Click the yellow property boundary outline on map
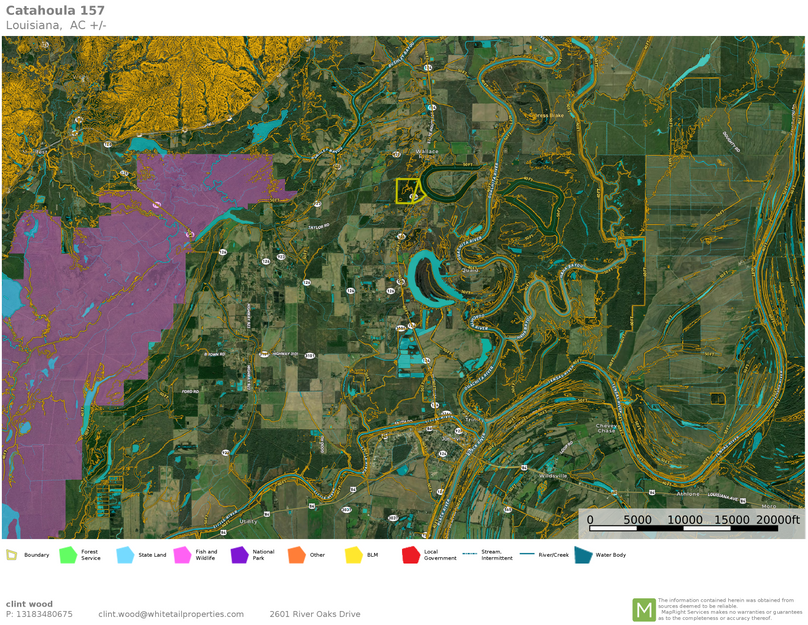Viewport: 808px width, 625px height. coord(407,191)
